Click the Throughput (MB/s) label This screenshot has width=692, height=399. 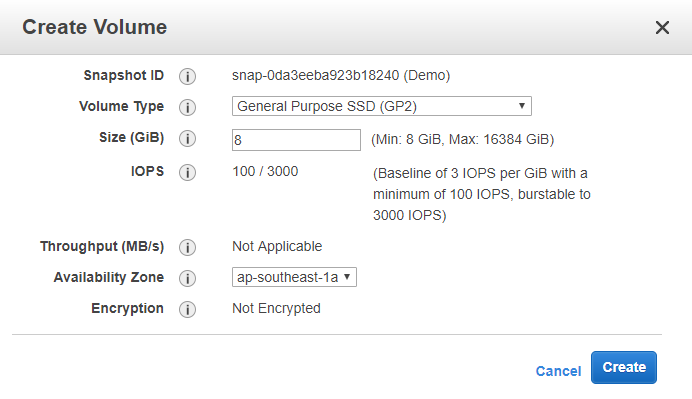tap(102, 246)
